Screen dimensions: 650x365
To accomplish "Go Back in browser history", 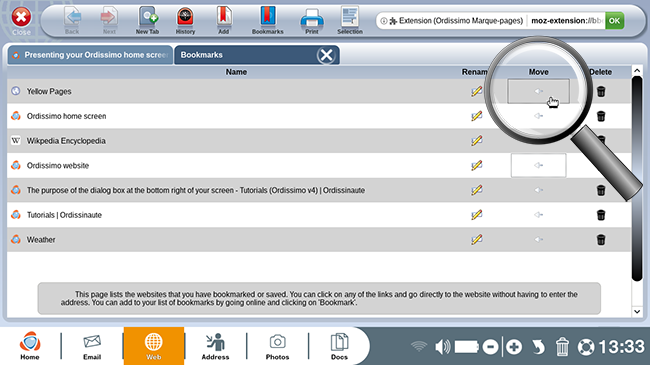I will click(x=72, y=21).
